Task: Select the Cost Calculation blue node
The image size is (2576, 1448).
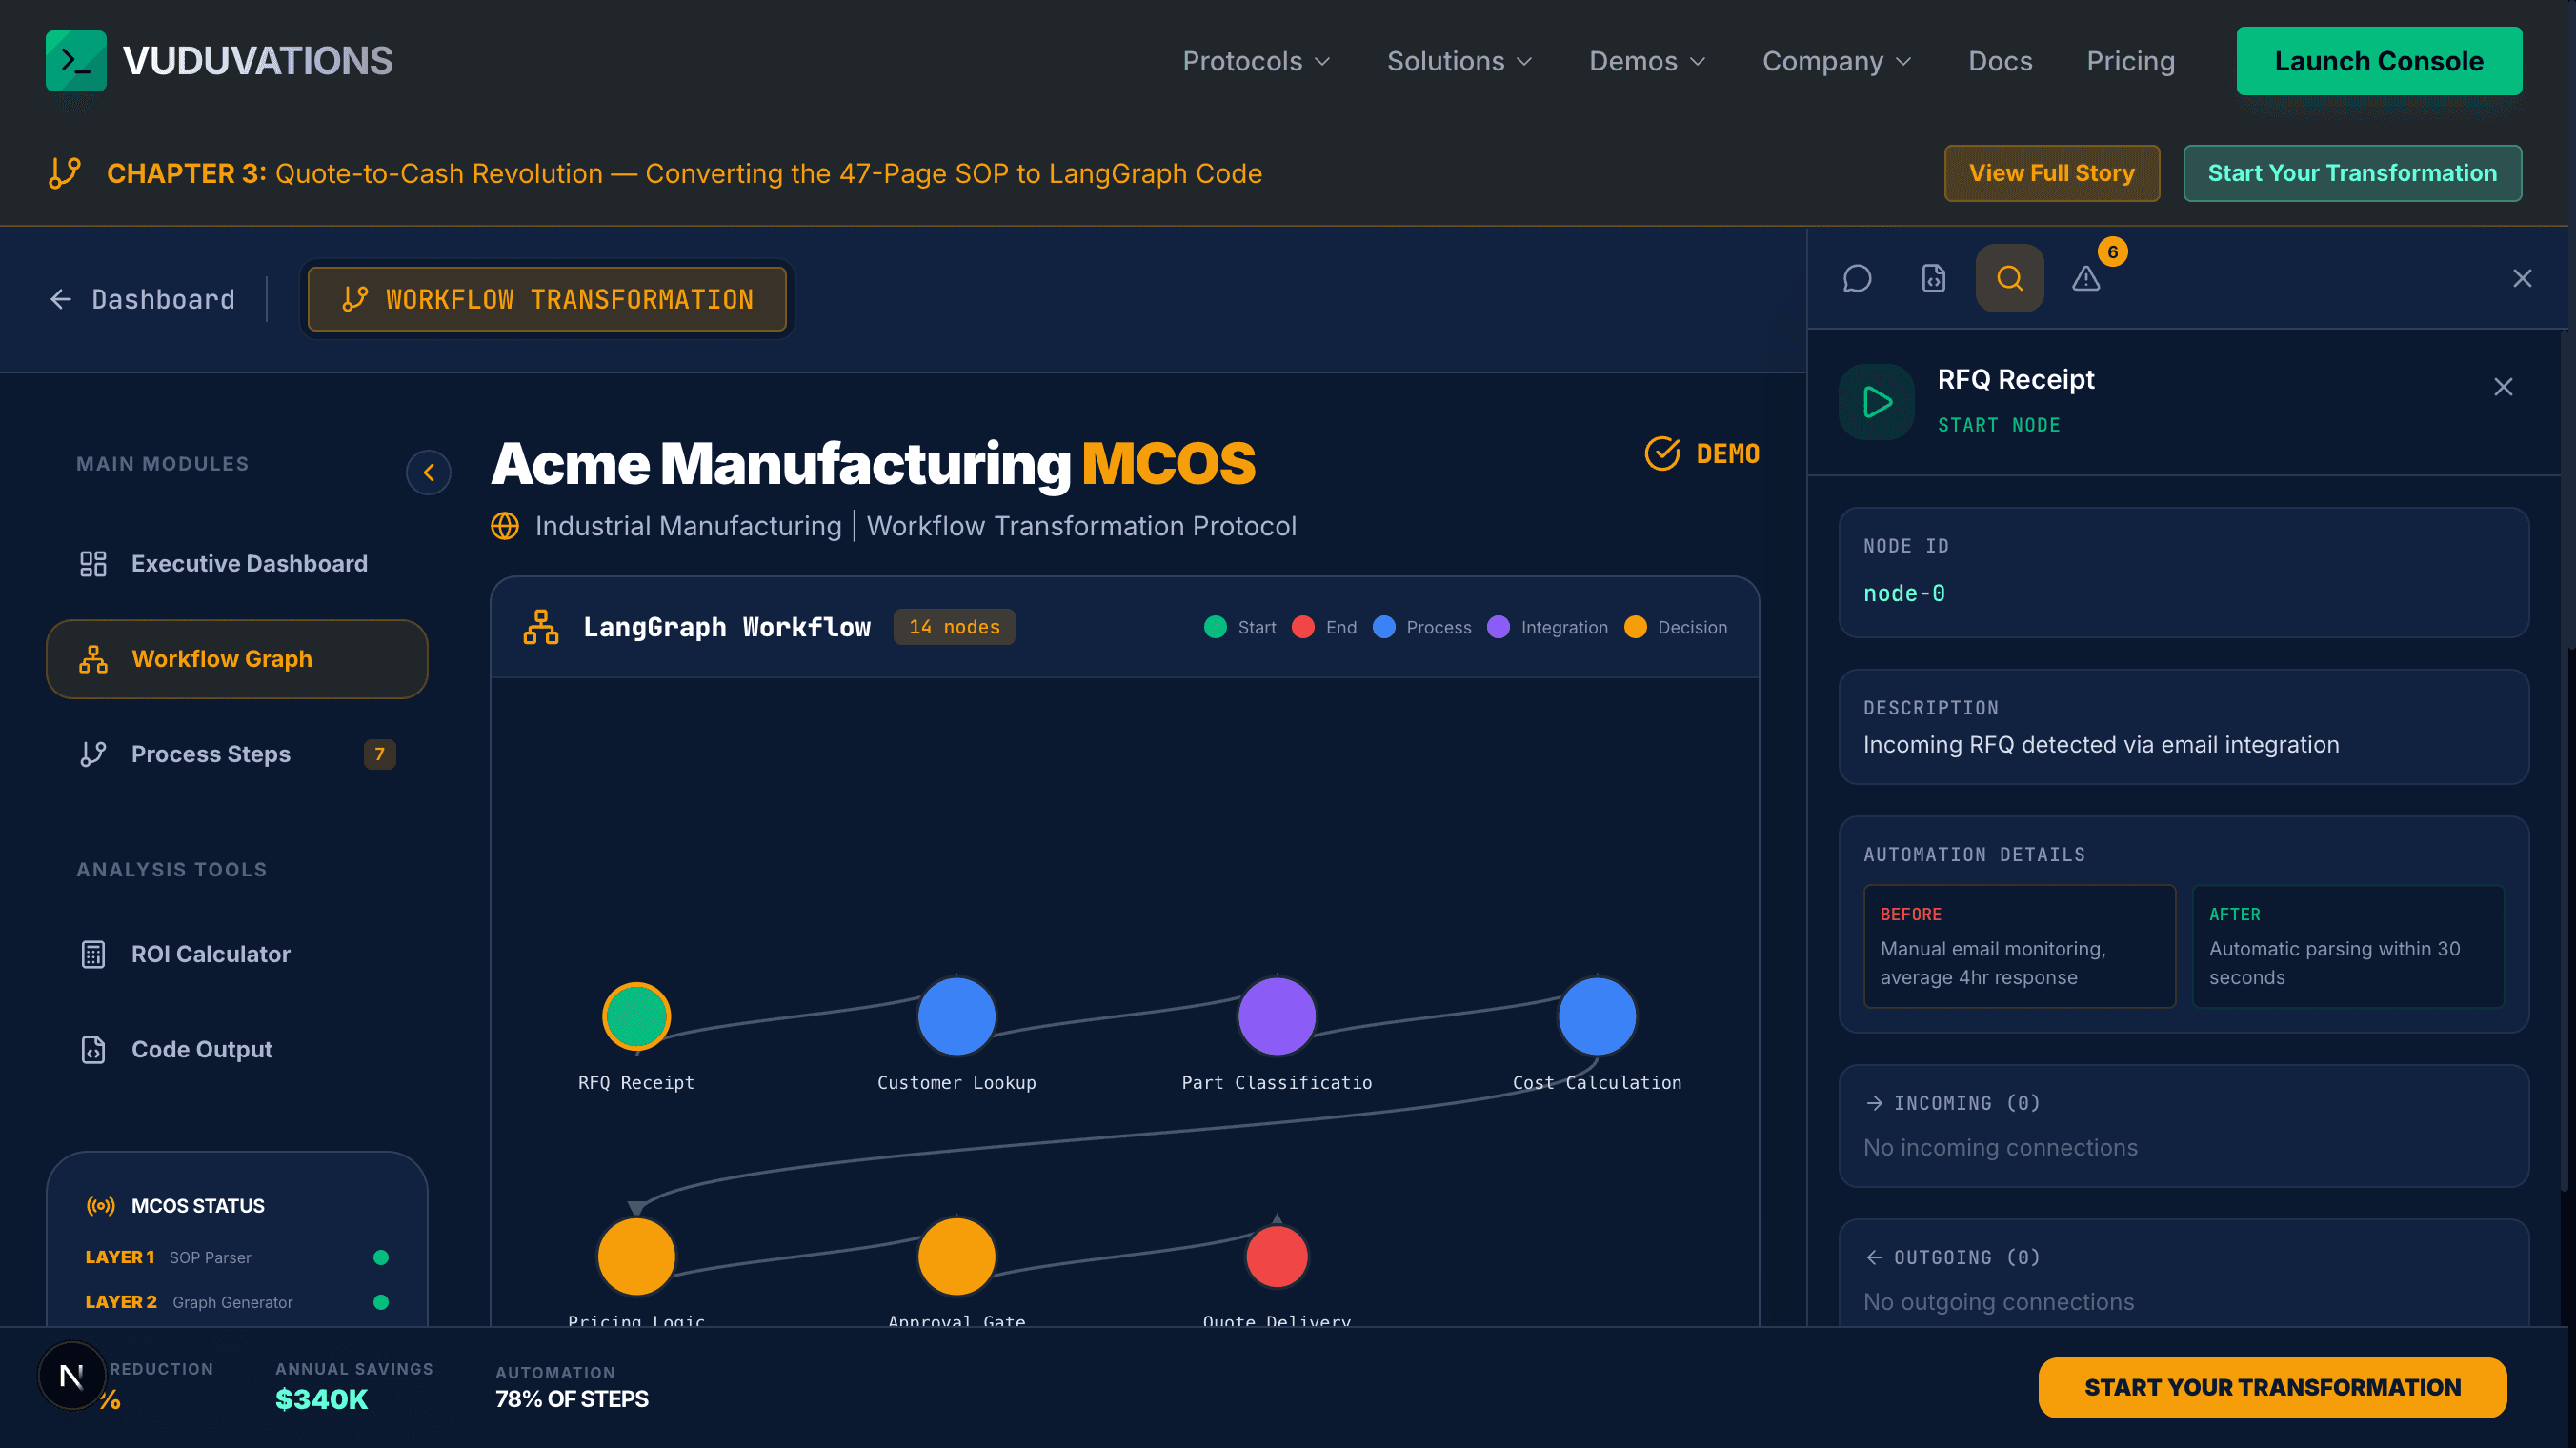Action: pyautogui.click(x=1597, y=1016)
